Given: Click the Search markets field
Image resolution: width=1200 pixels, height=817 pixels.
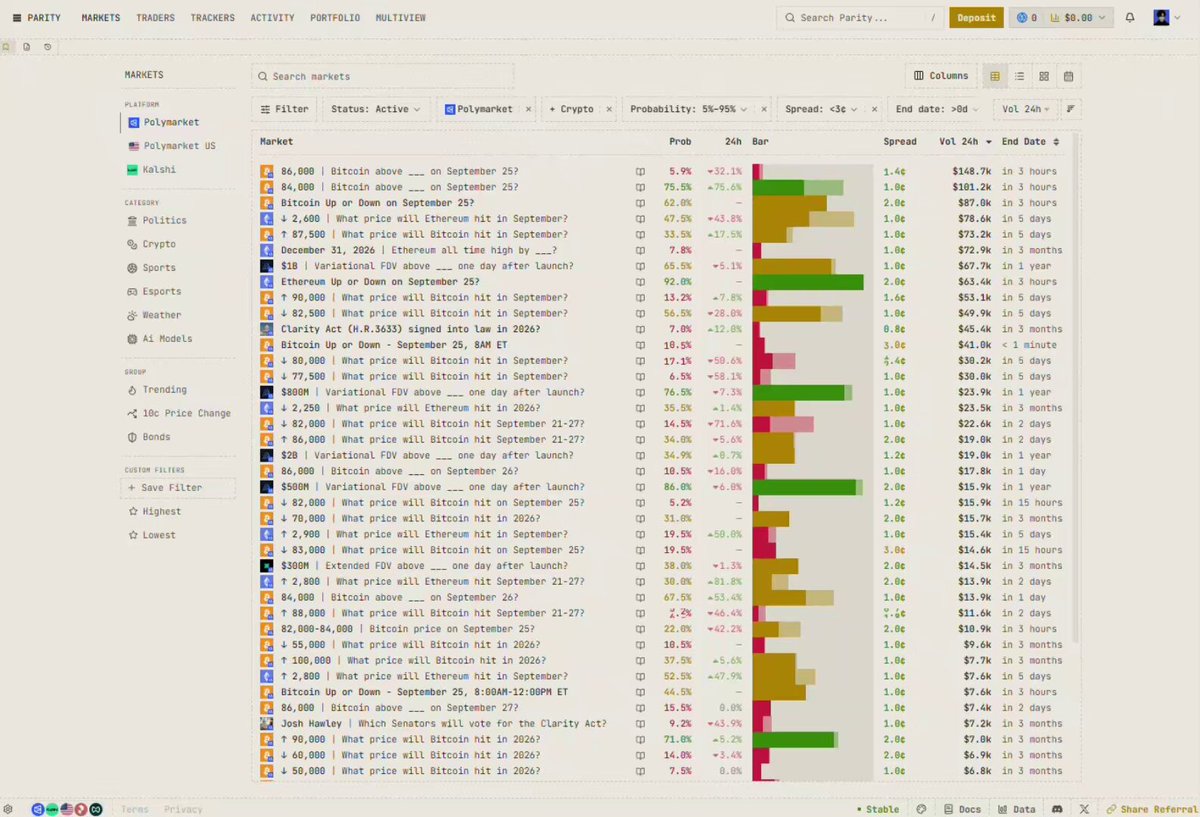Looking at the screenshot, I should (382, 76).
